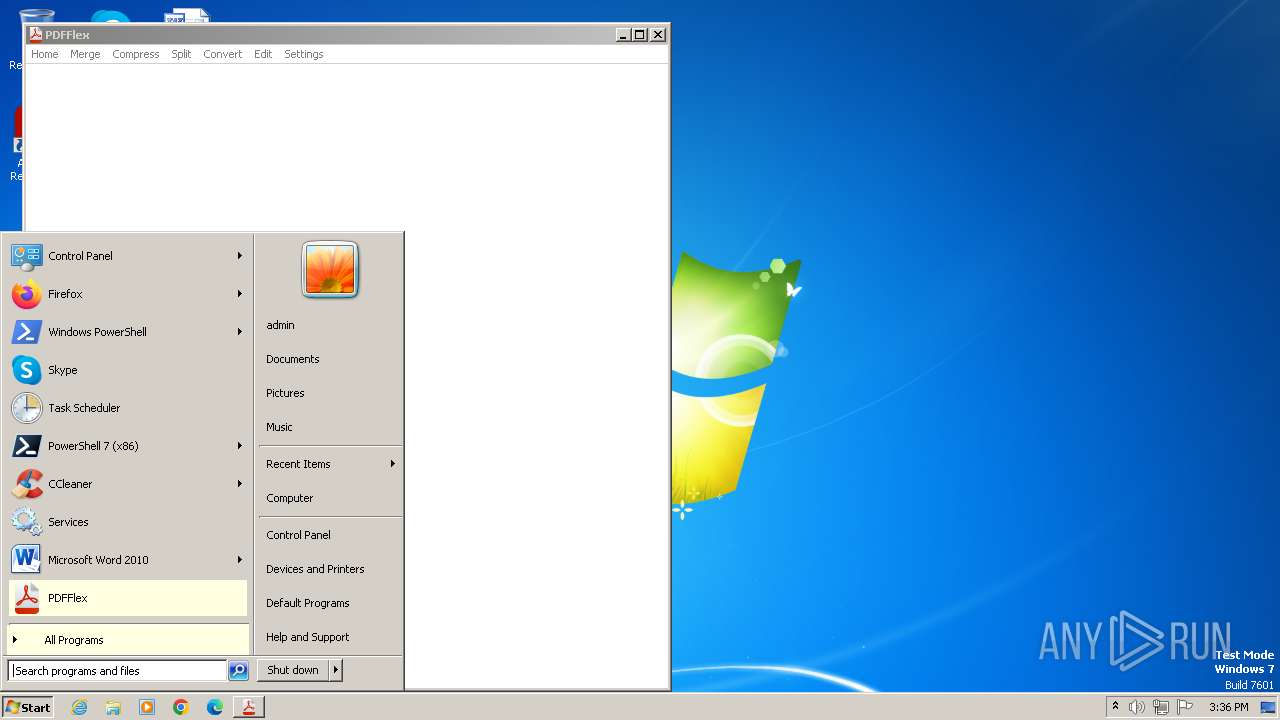
Task: Expand Windows PowerShell jump list arrow
Action: 240,332
